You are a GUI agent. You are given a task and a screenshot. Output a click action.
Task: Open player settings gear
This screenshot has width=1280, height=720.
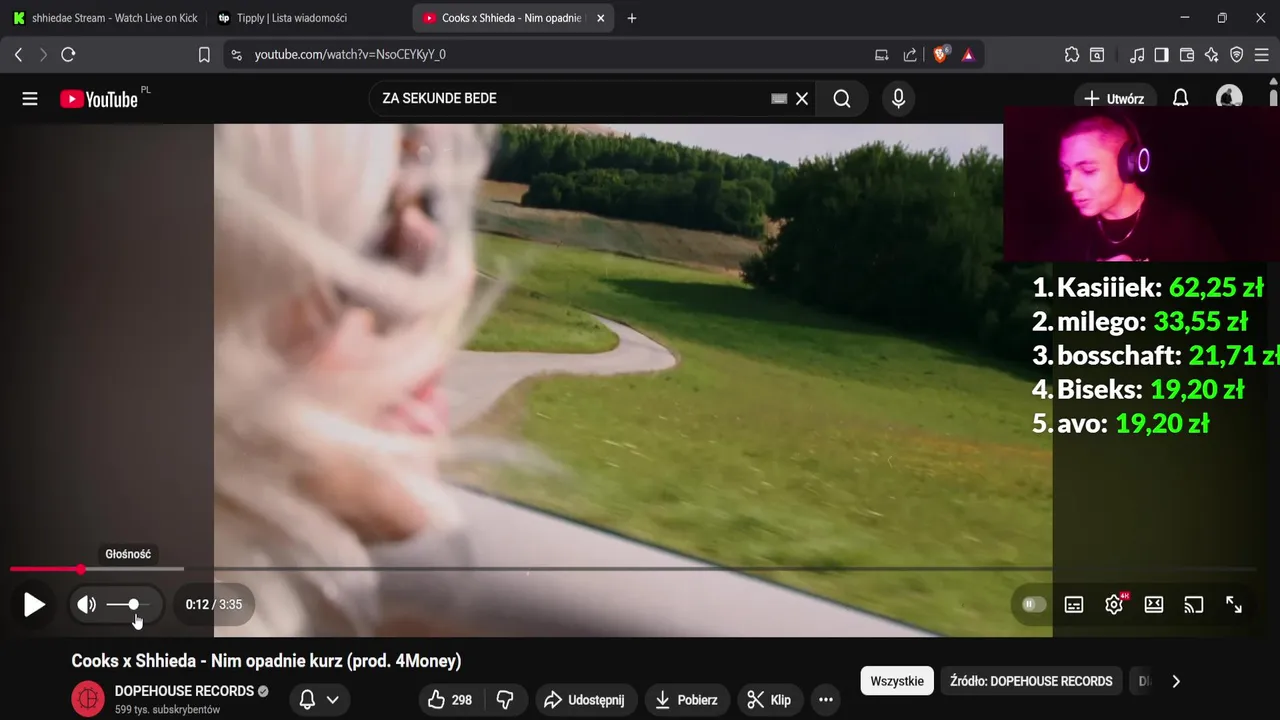tap(1114, 604)
